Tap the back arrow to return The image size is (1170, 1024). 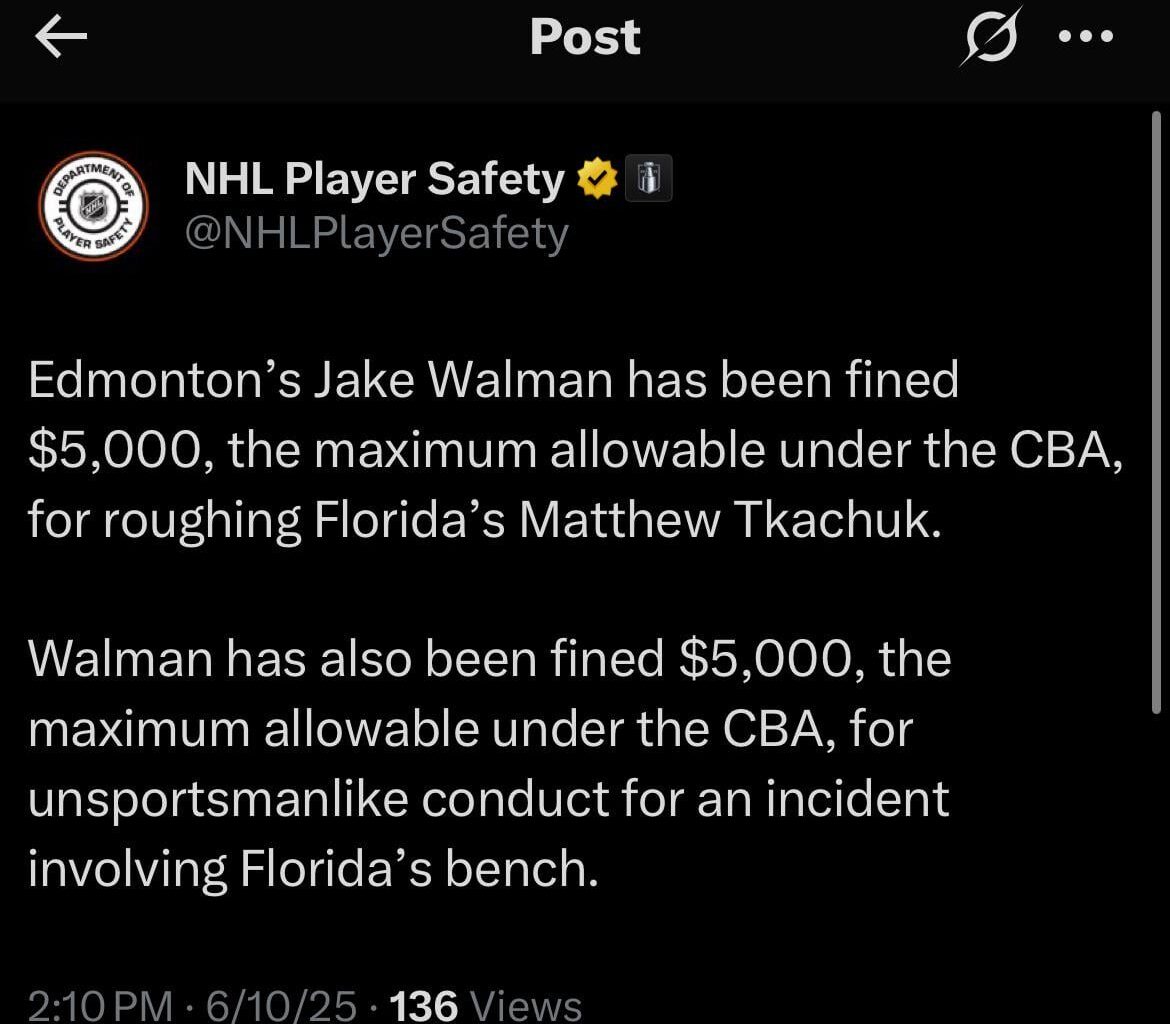click(60, 36)
